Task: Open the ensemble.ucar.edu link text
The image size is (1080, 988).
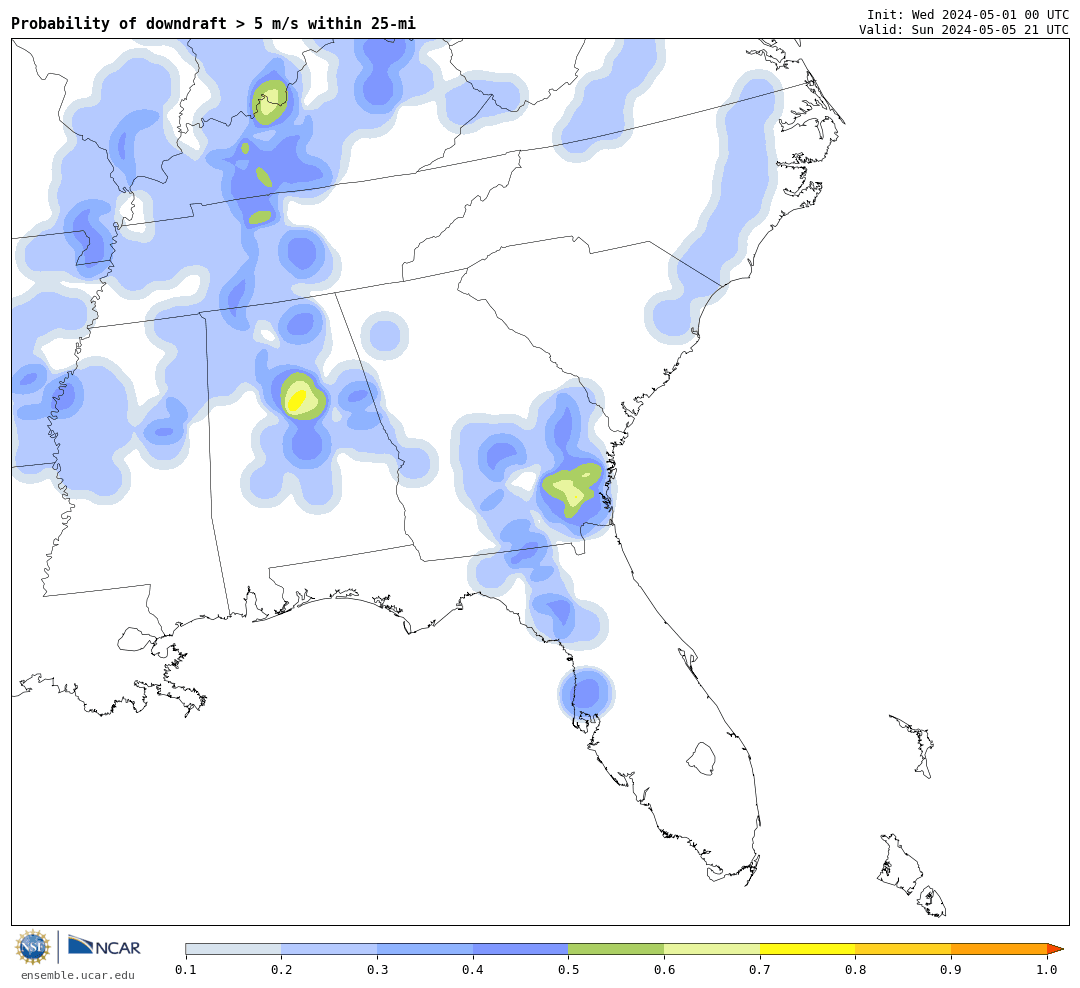Action: pos(78,975)
